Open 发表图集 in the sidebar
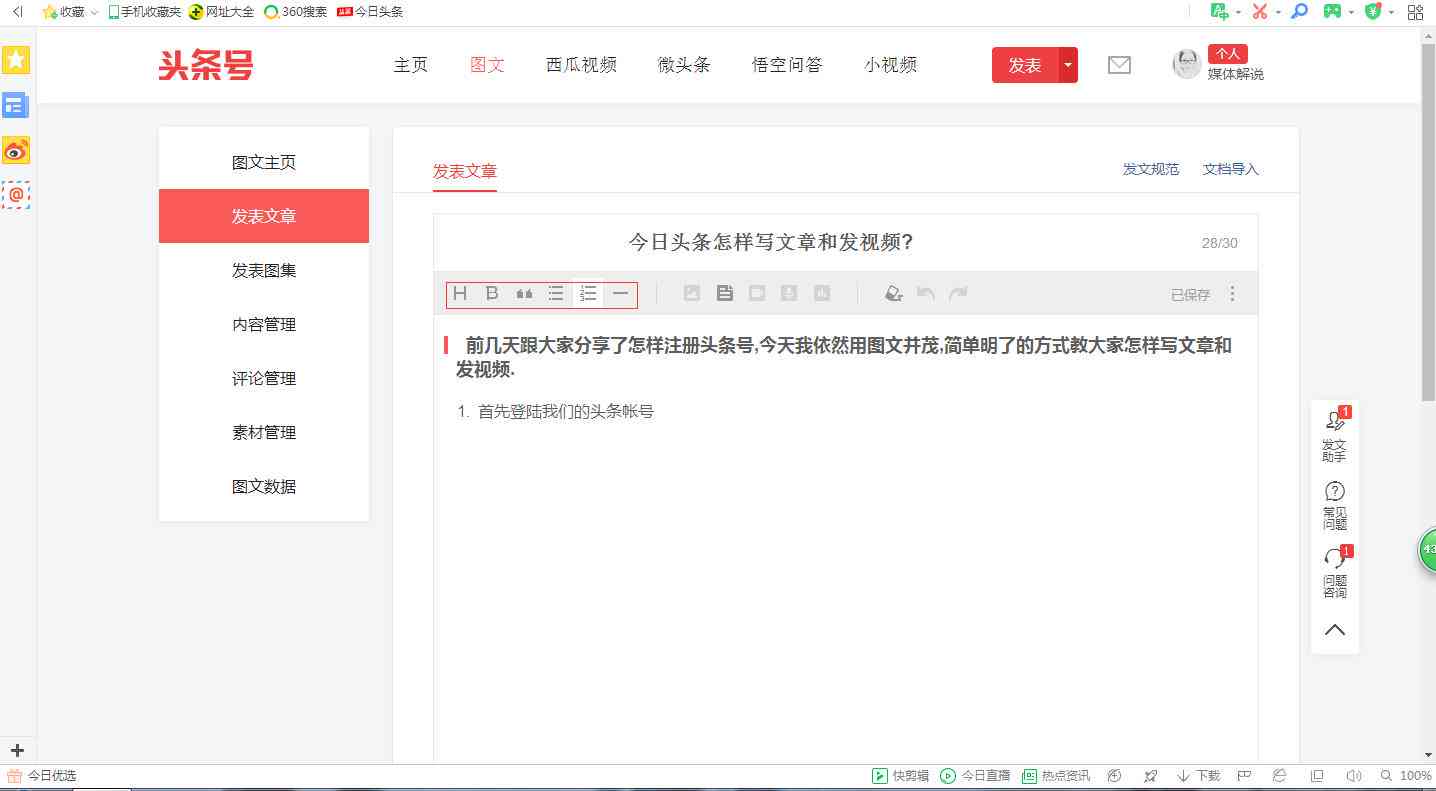Screen dimensions: 1436x791 [264, 270]
